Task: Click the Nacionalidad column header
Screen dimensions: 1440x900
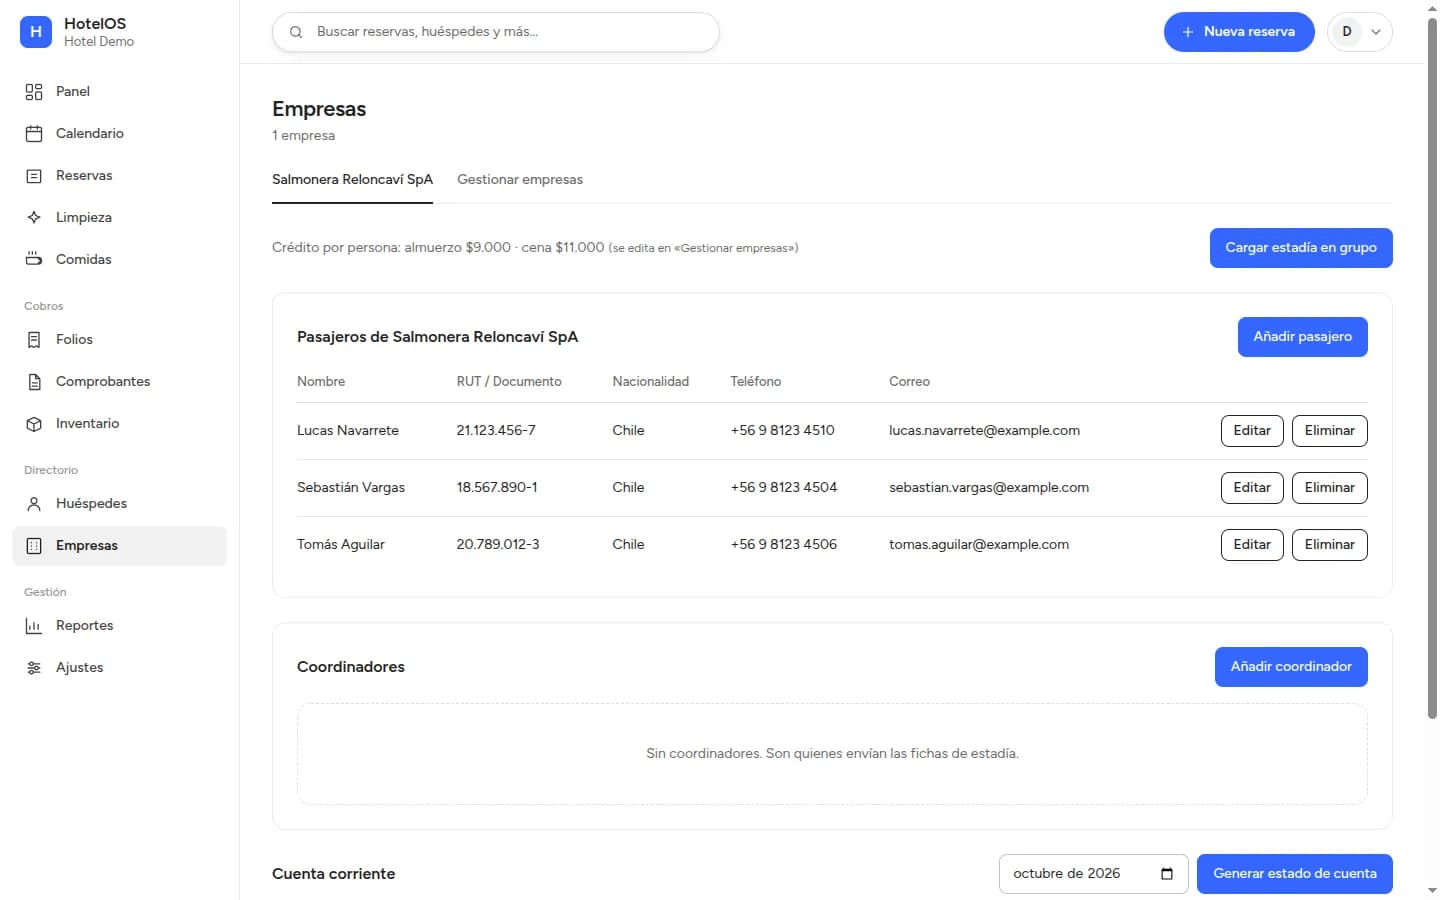Action: pos(651,382)
